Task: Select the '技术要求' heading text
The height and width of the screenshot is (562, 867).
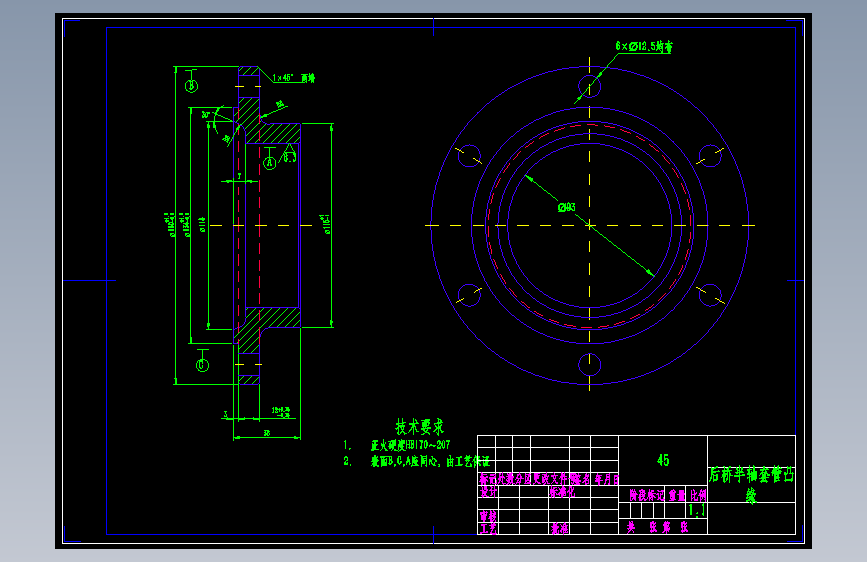Action: pyautogui.click(x=420, y=426)
